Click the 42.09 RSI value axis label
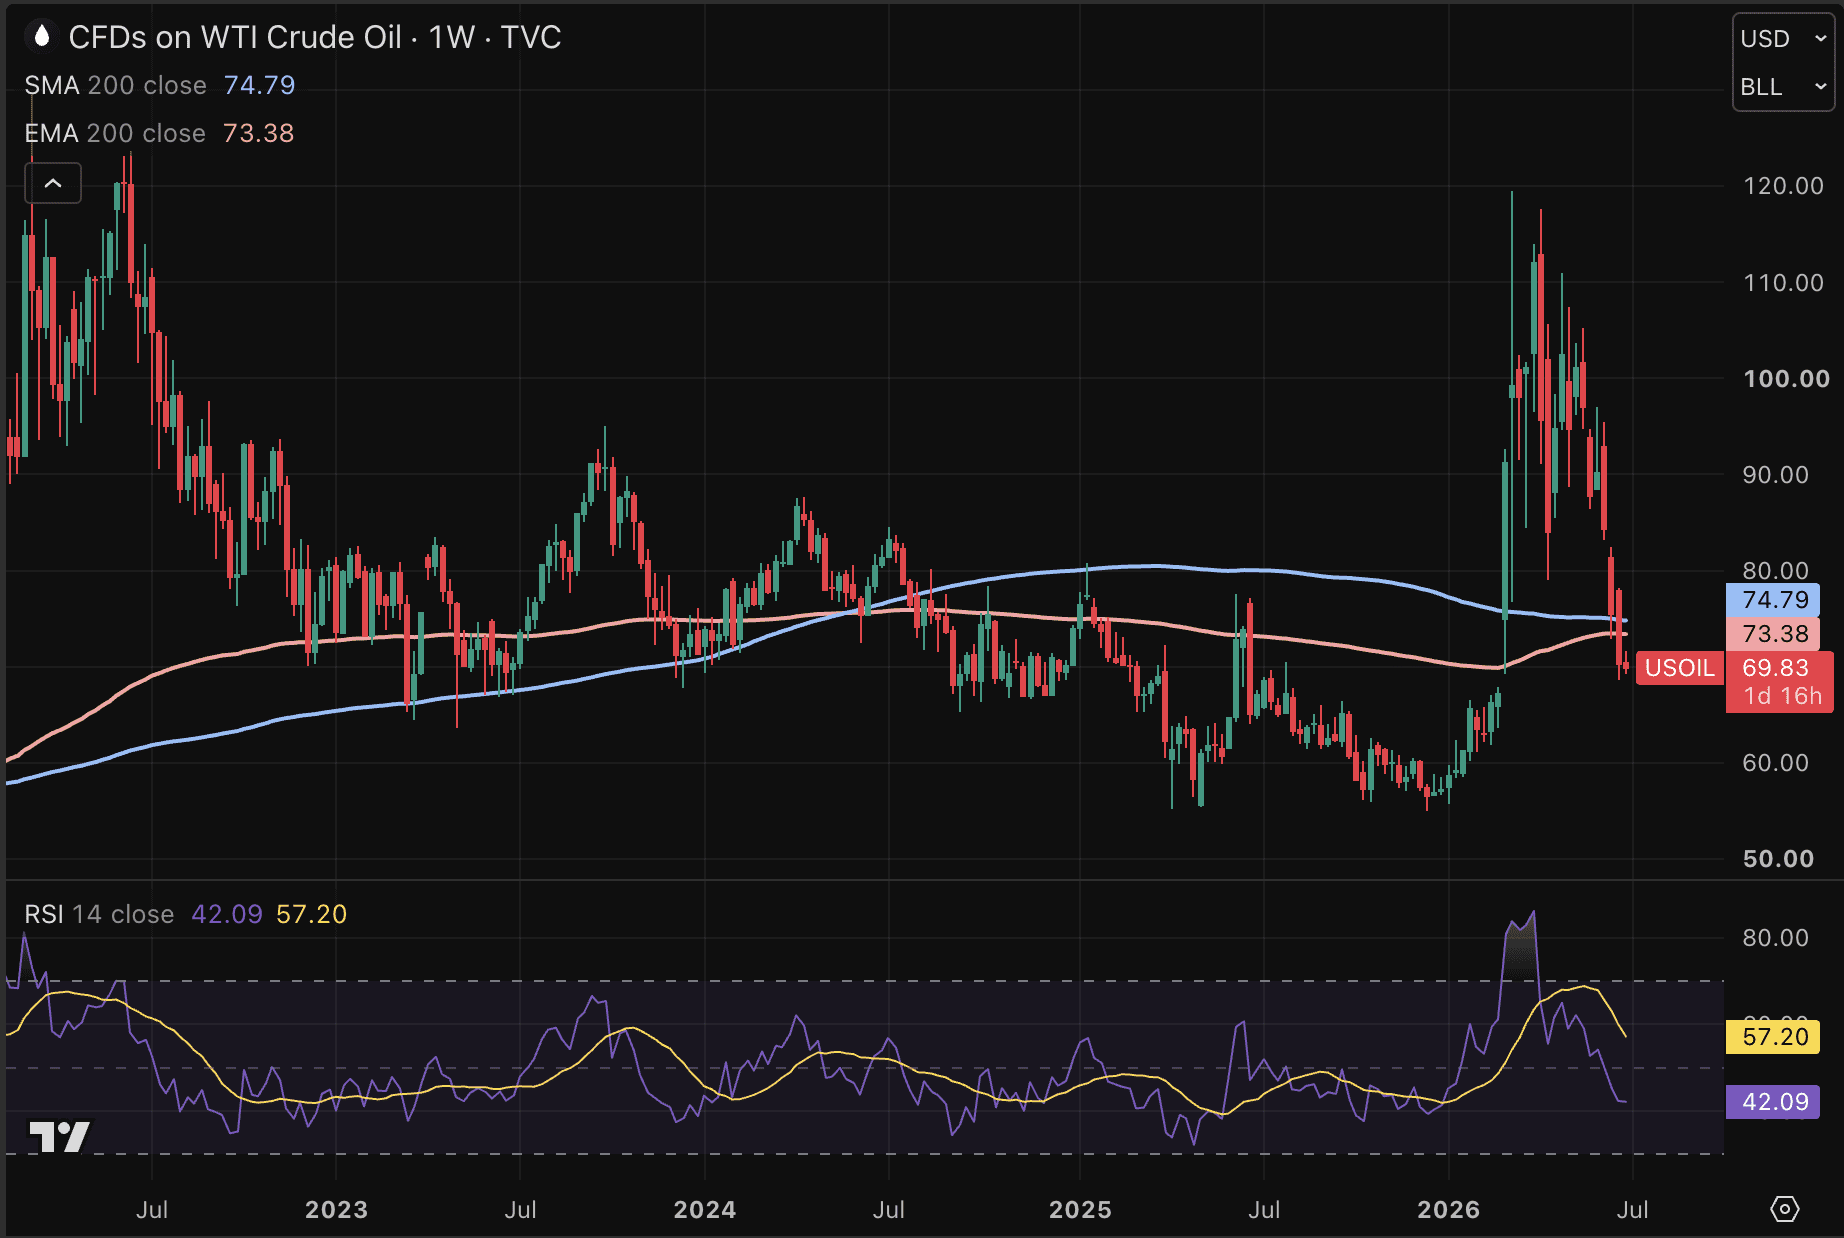Viewport: 1844px width, 1238px height. [1774, 1102]
